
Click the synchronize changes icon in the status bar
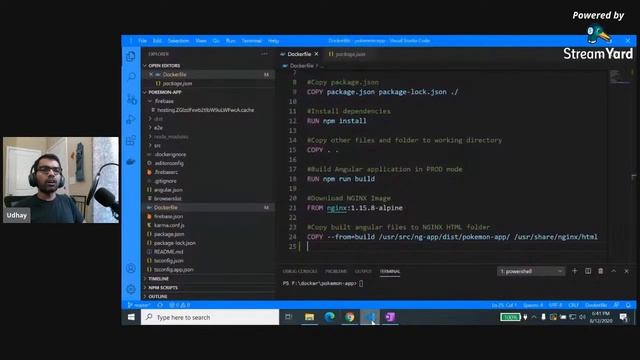(160, 305)
